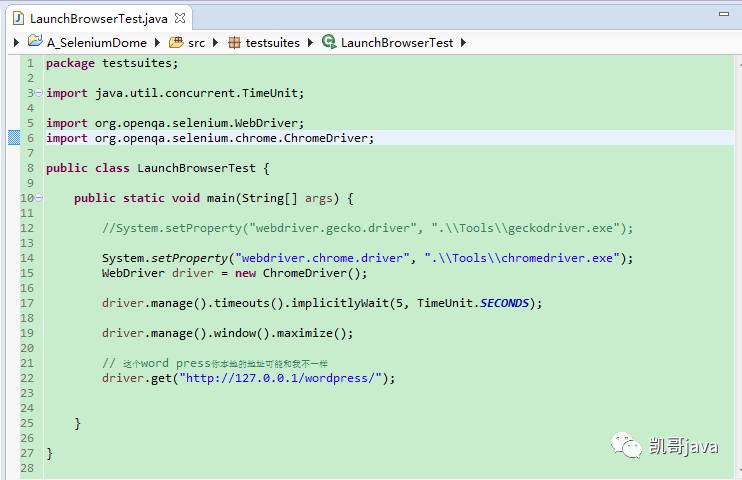This screenshot has height=480, width=742.
Task: Click the testsuites package icon
Action: (234, 43)
